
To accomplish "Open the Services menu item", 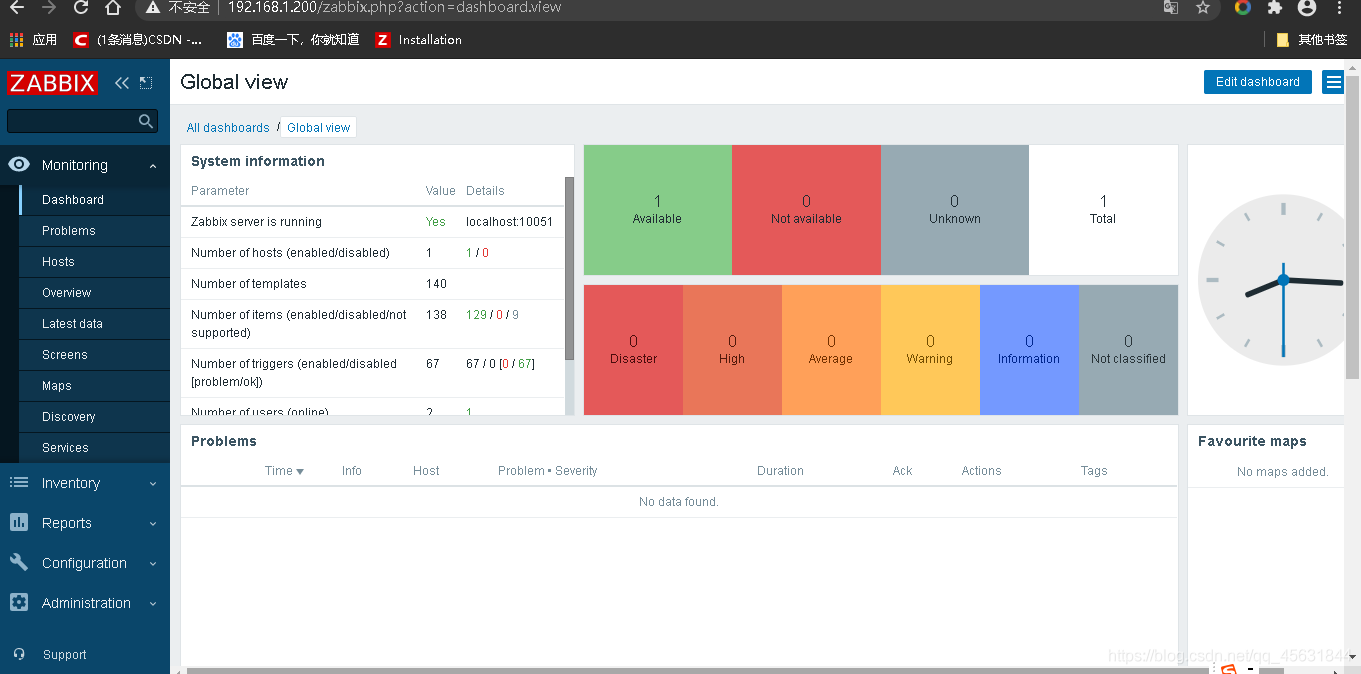I will pos(94,448).
